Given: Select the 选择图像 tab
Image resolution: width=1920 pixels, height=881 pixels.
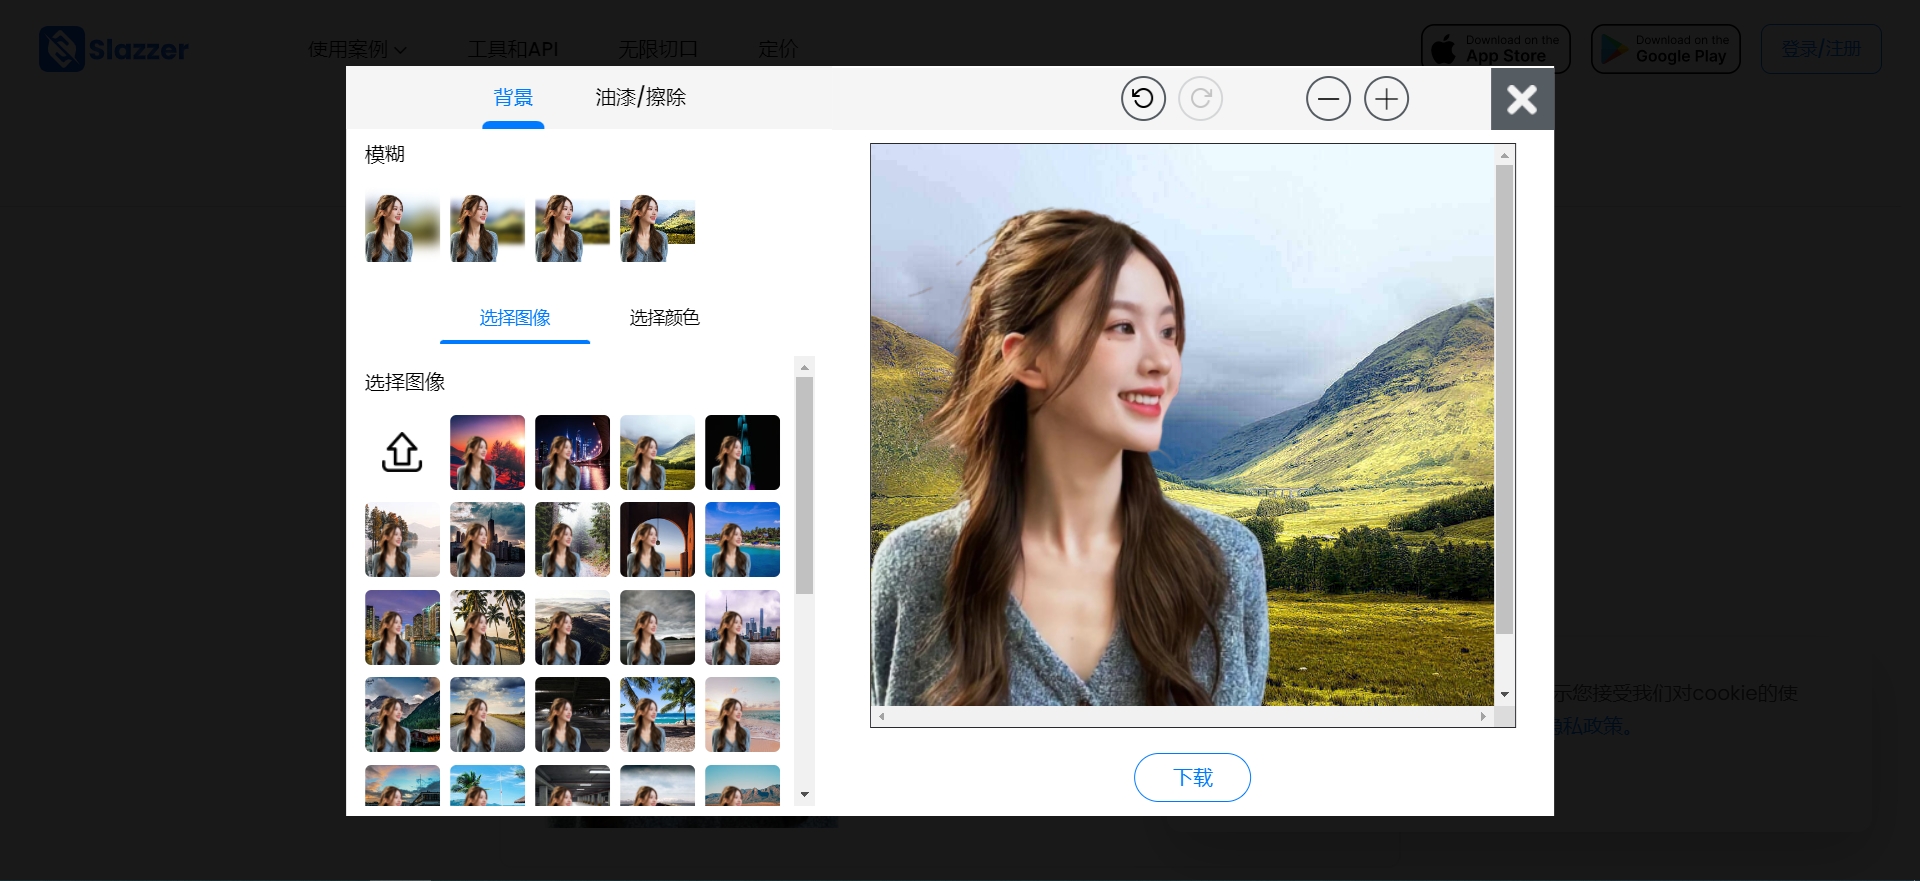Looking at the screenshot, I should pos(515,318).
